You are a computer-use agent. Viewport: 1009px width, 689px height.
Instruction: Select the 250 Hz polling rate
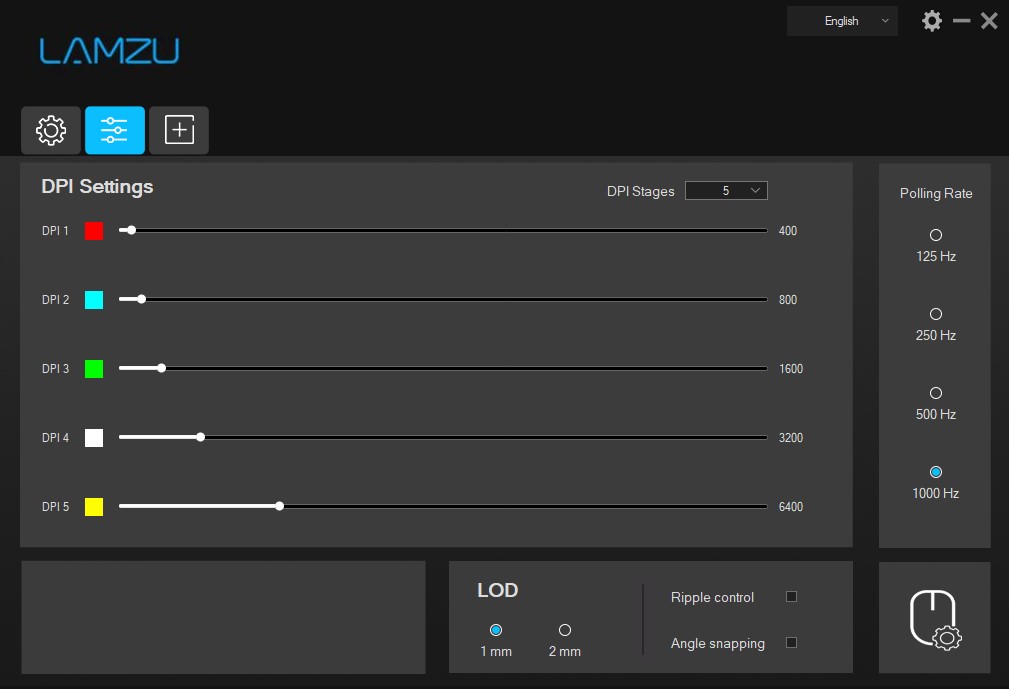[936, 314]
